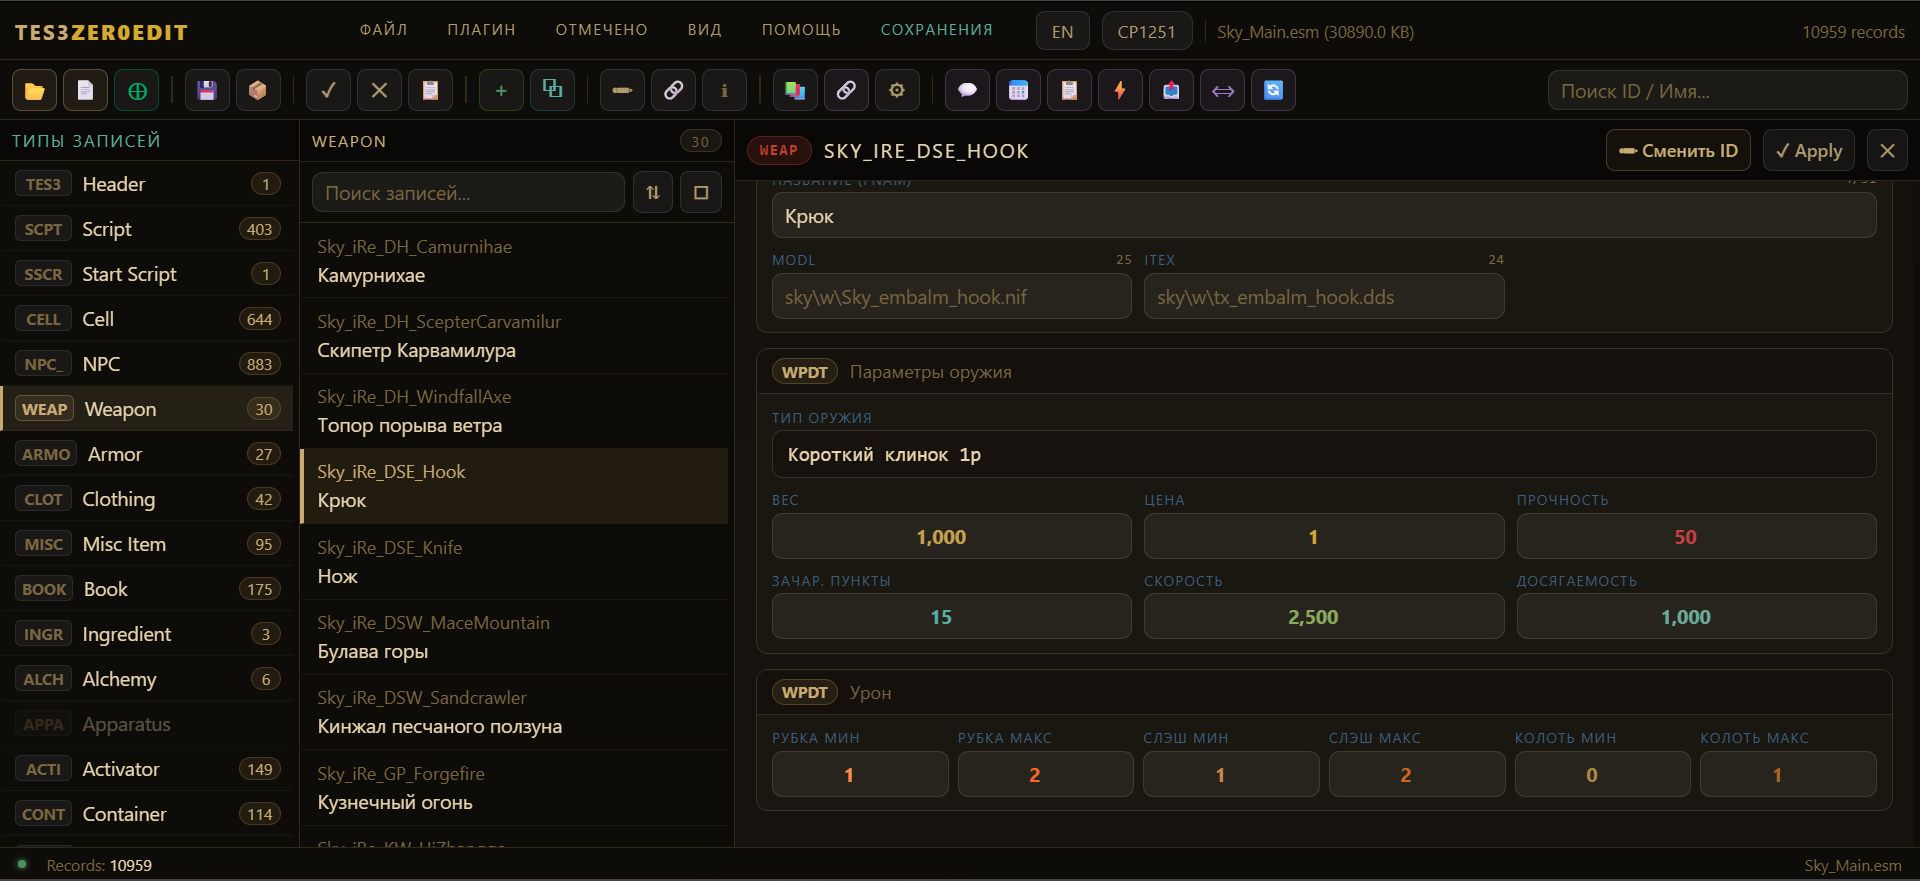
Task: Click the info 'i' toolbar icon
Action: [724, 91]
